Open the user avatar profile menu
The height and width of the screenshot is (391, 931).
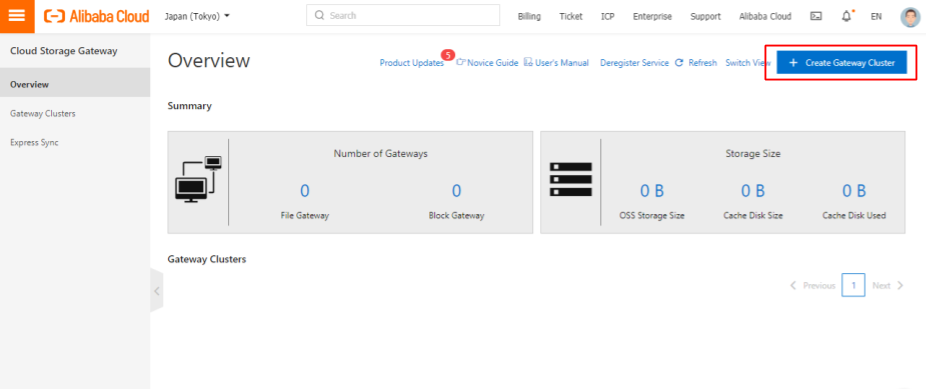[910, 17]
